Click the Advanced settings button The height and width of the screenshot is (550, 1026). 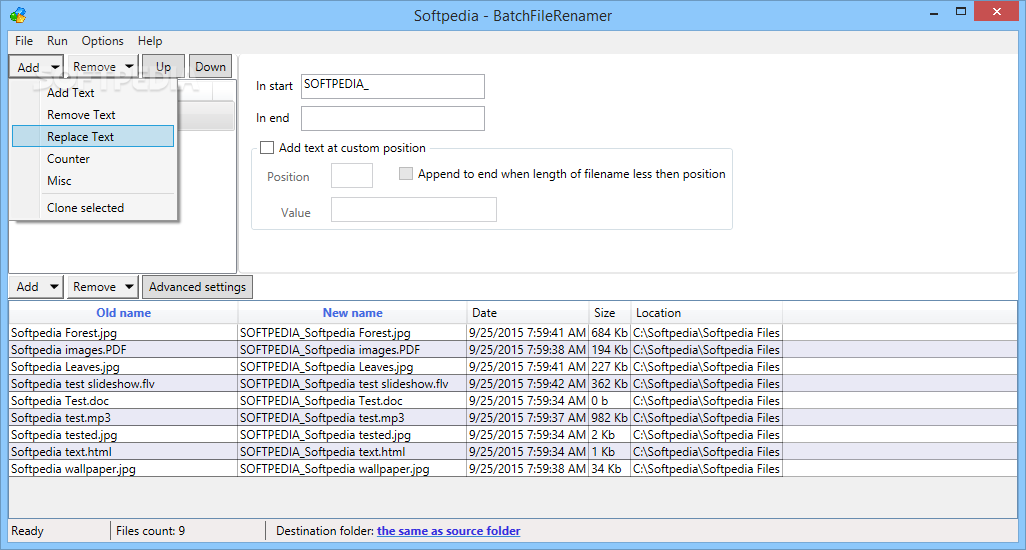pyautogui.click(x=197, y=286)
